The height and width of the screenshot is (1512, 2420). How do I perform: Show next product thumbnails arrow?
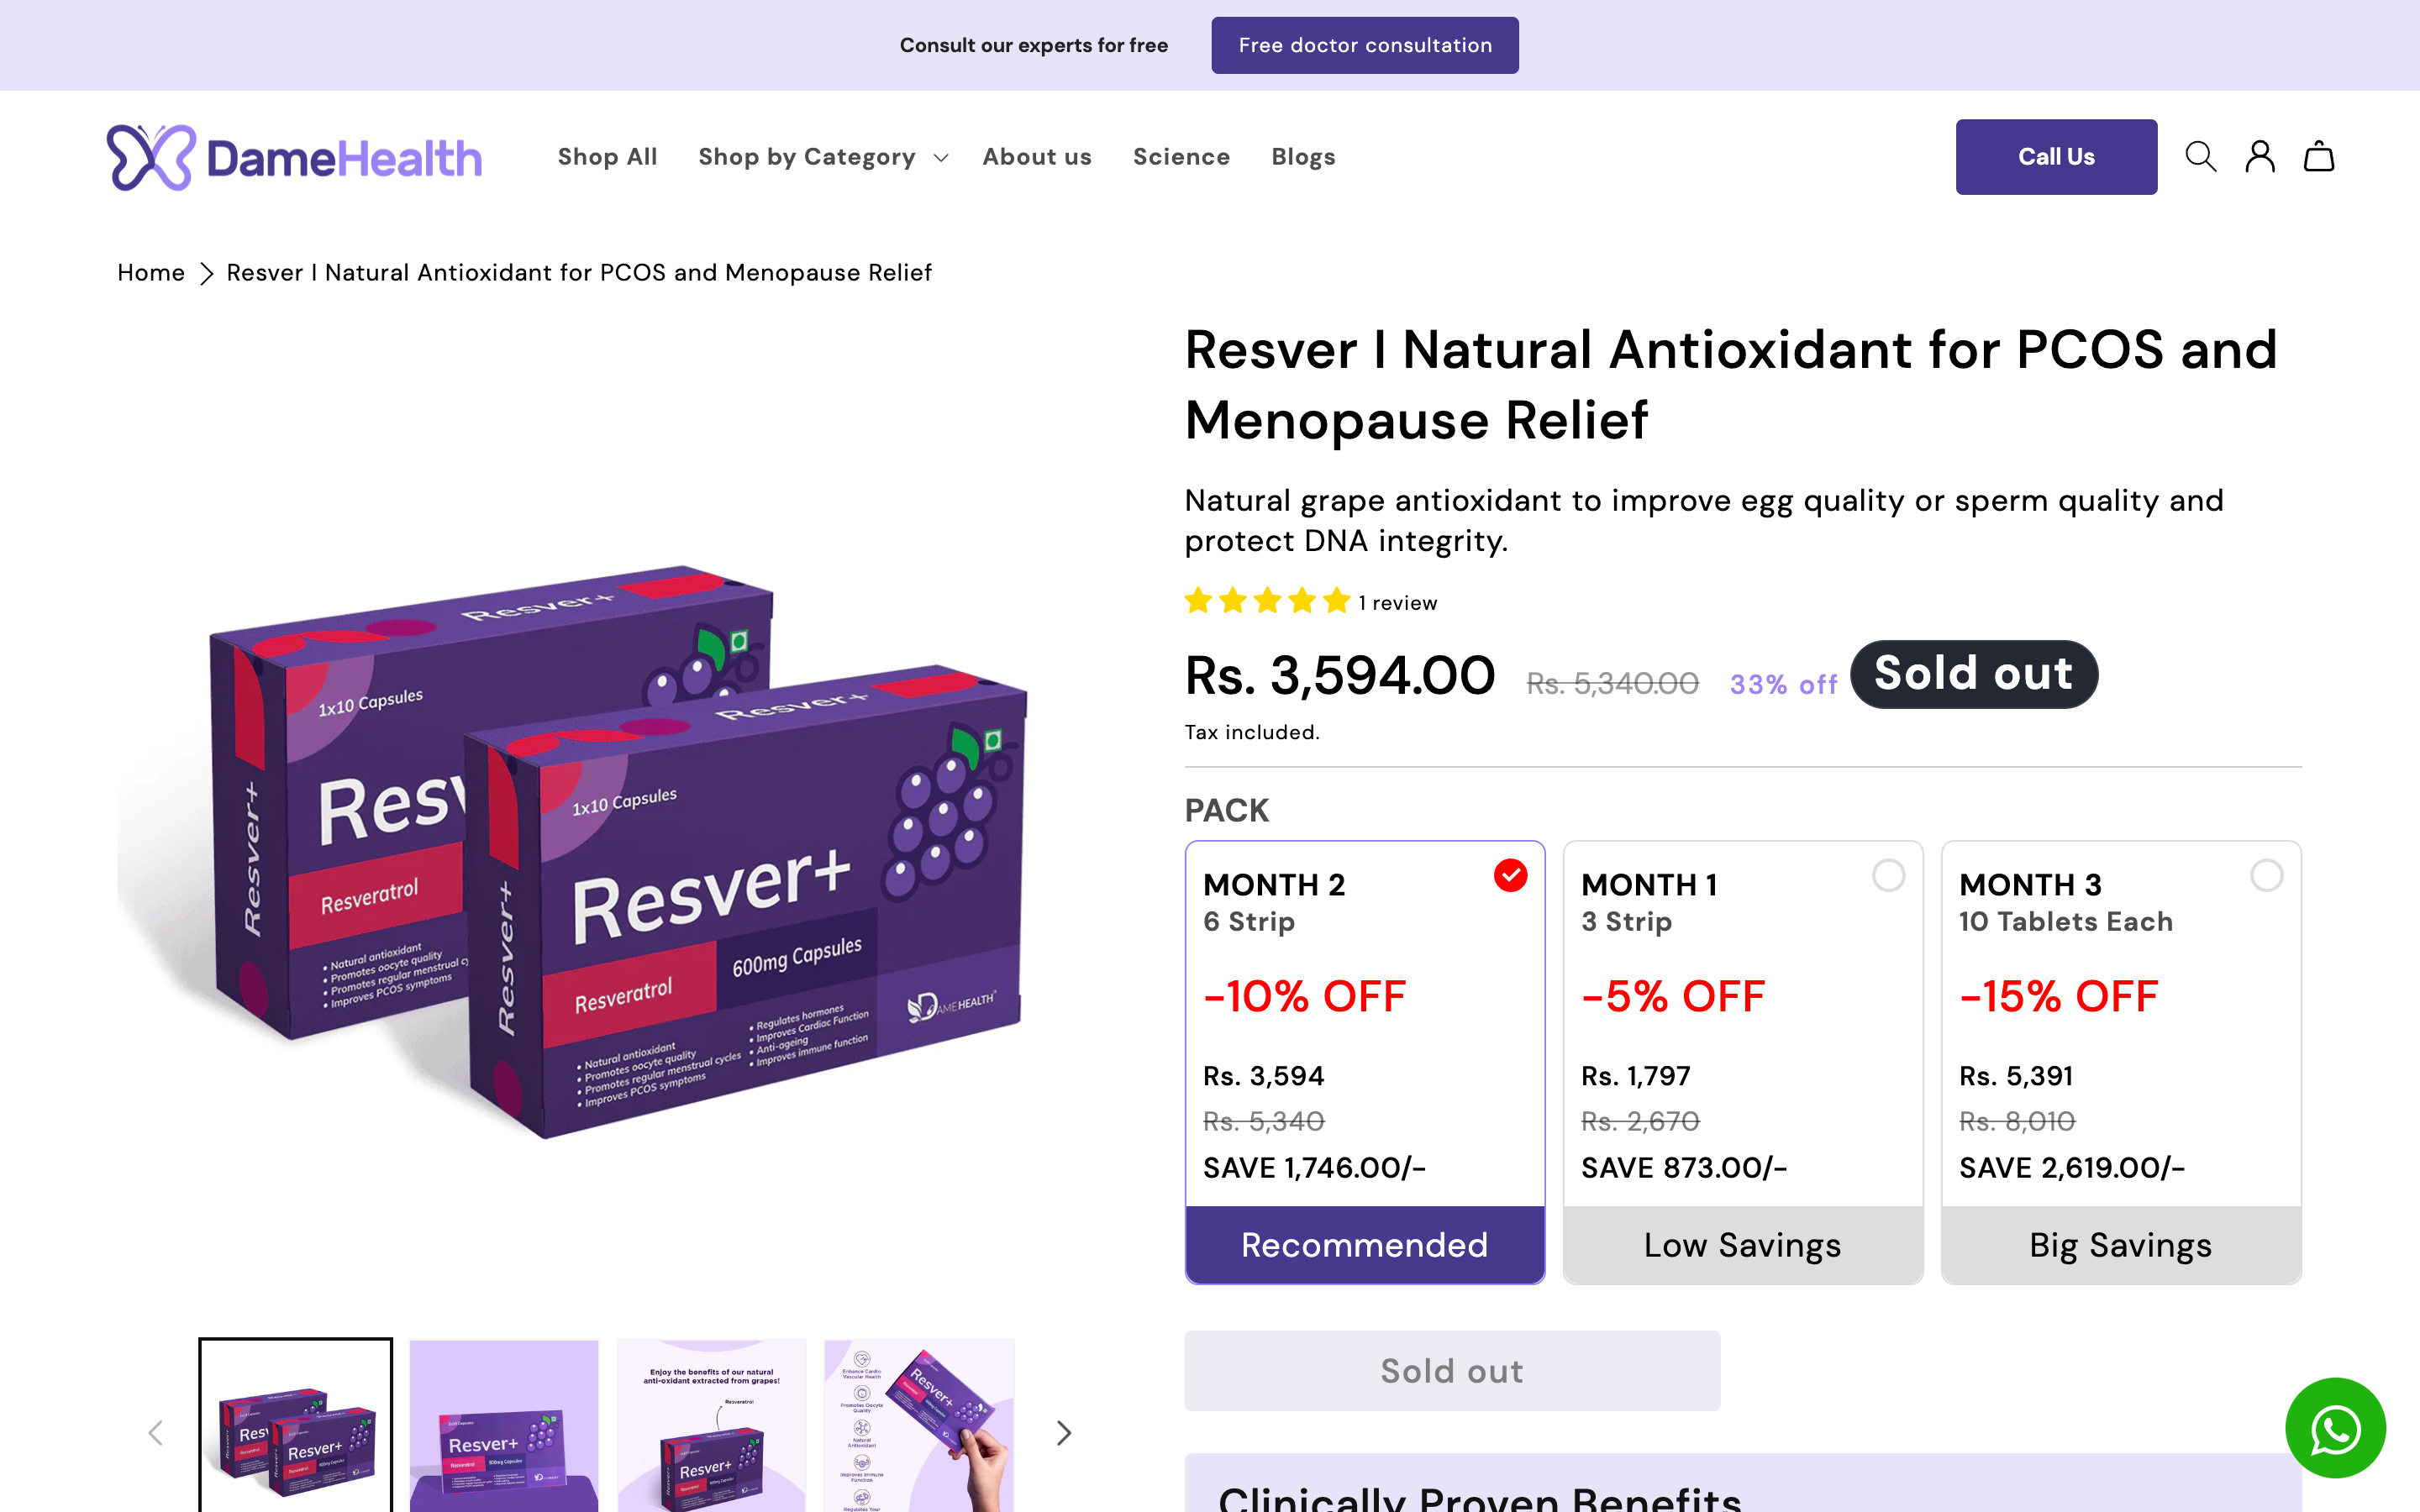[1064, 1433]
